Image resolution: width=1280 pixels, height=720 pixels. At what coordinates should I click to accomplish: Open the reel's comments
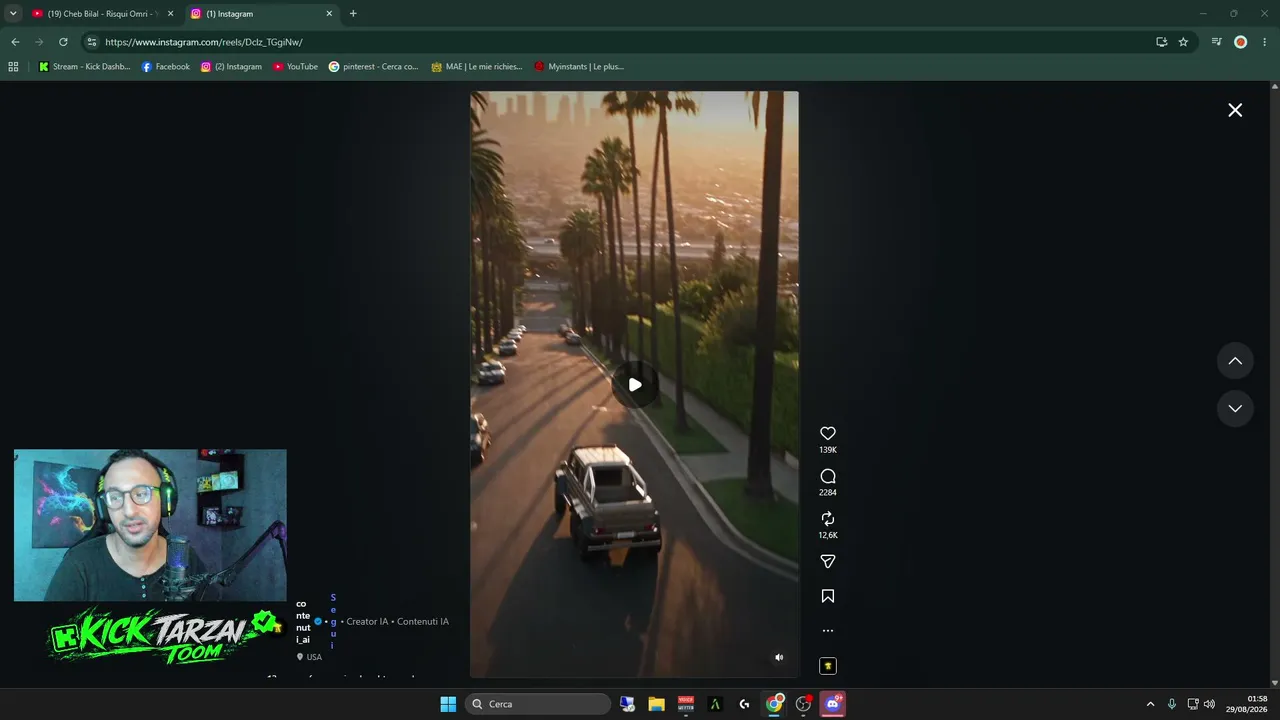(x=828, y=476)
